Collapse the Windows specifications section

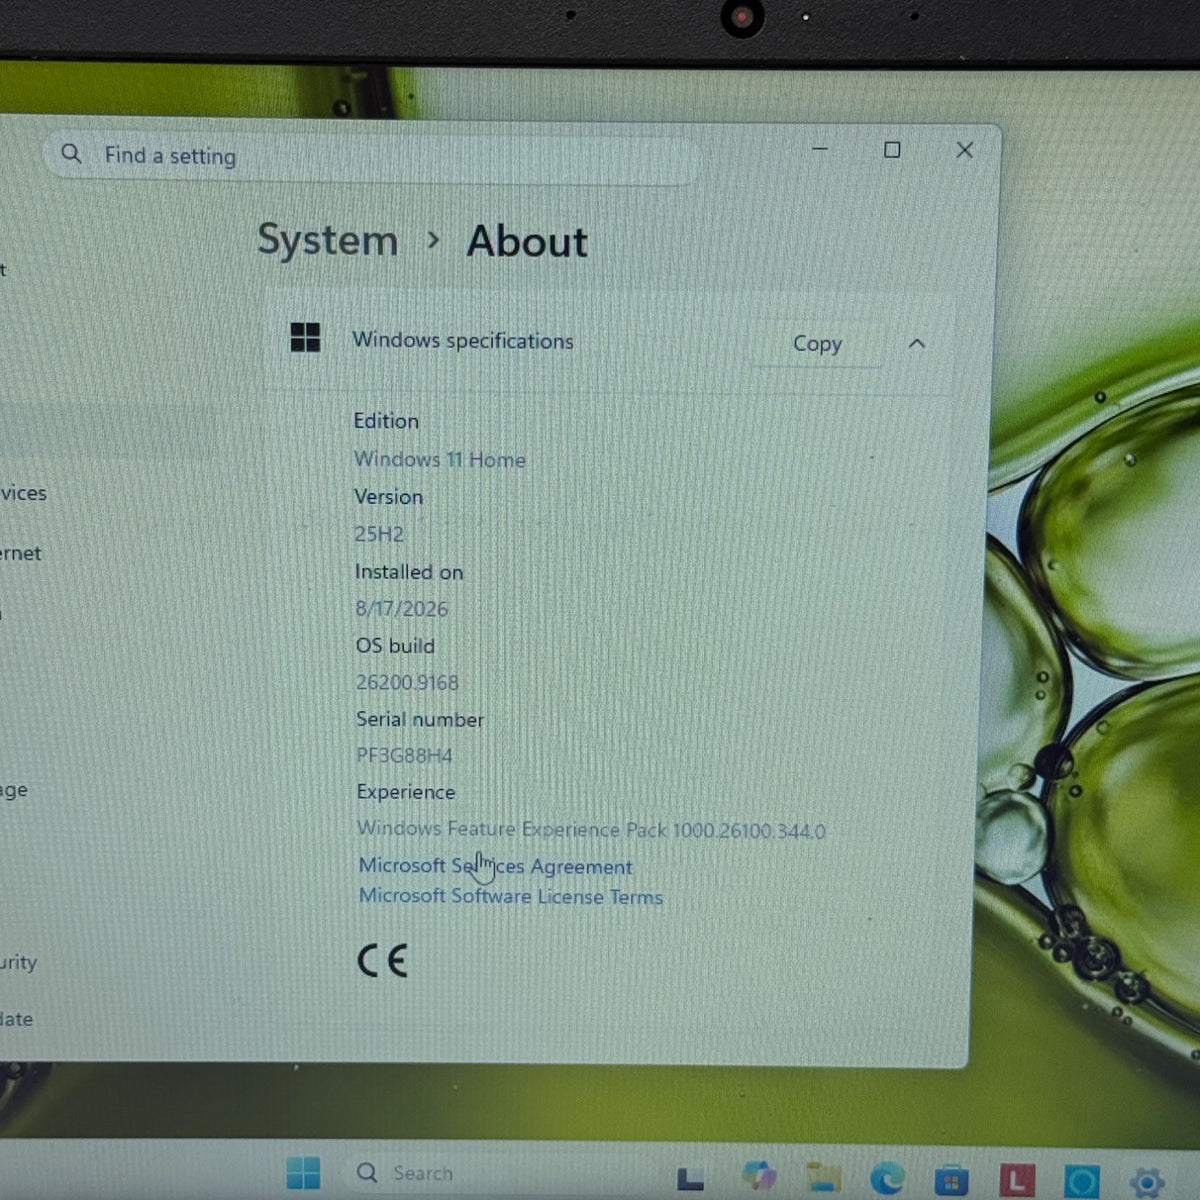click(x=916, y=344)
